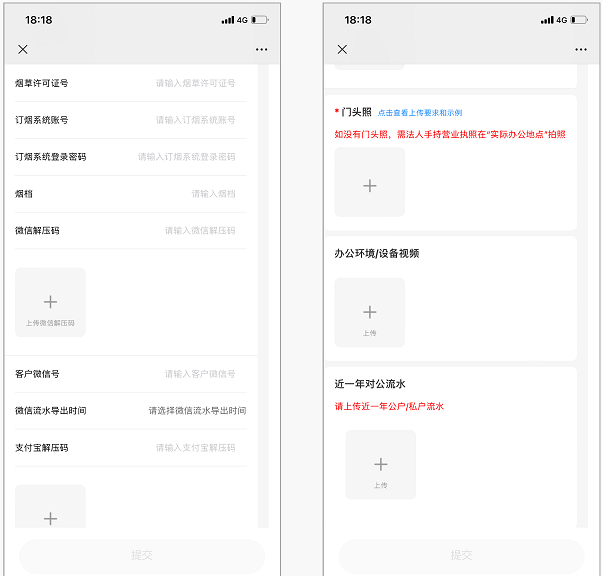Image resolution: width=602 pixels, height=576 pixels.
Task: Open the right screen's three-dot menu
Action: pyautogui.click(x=581, y=50)
